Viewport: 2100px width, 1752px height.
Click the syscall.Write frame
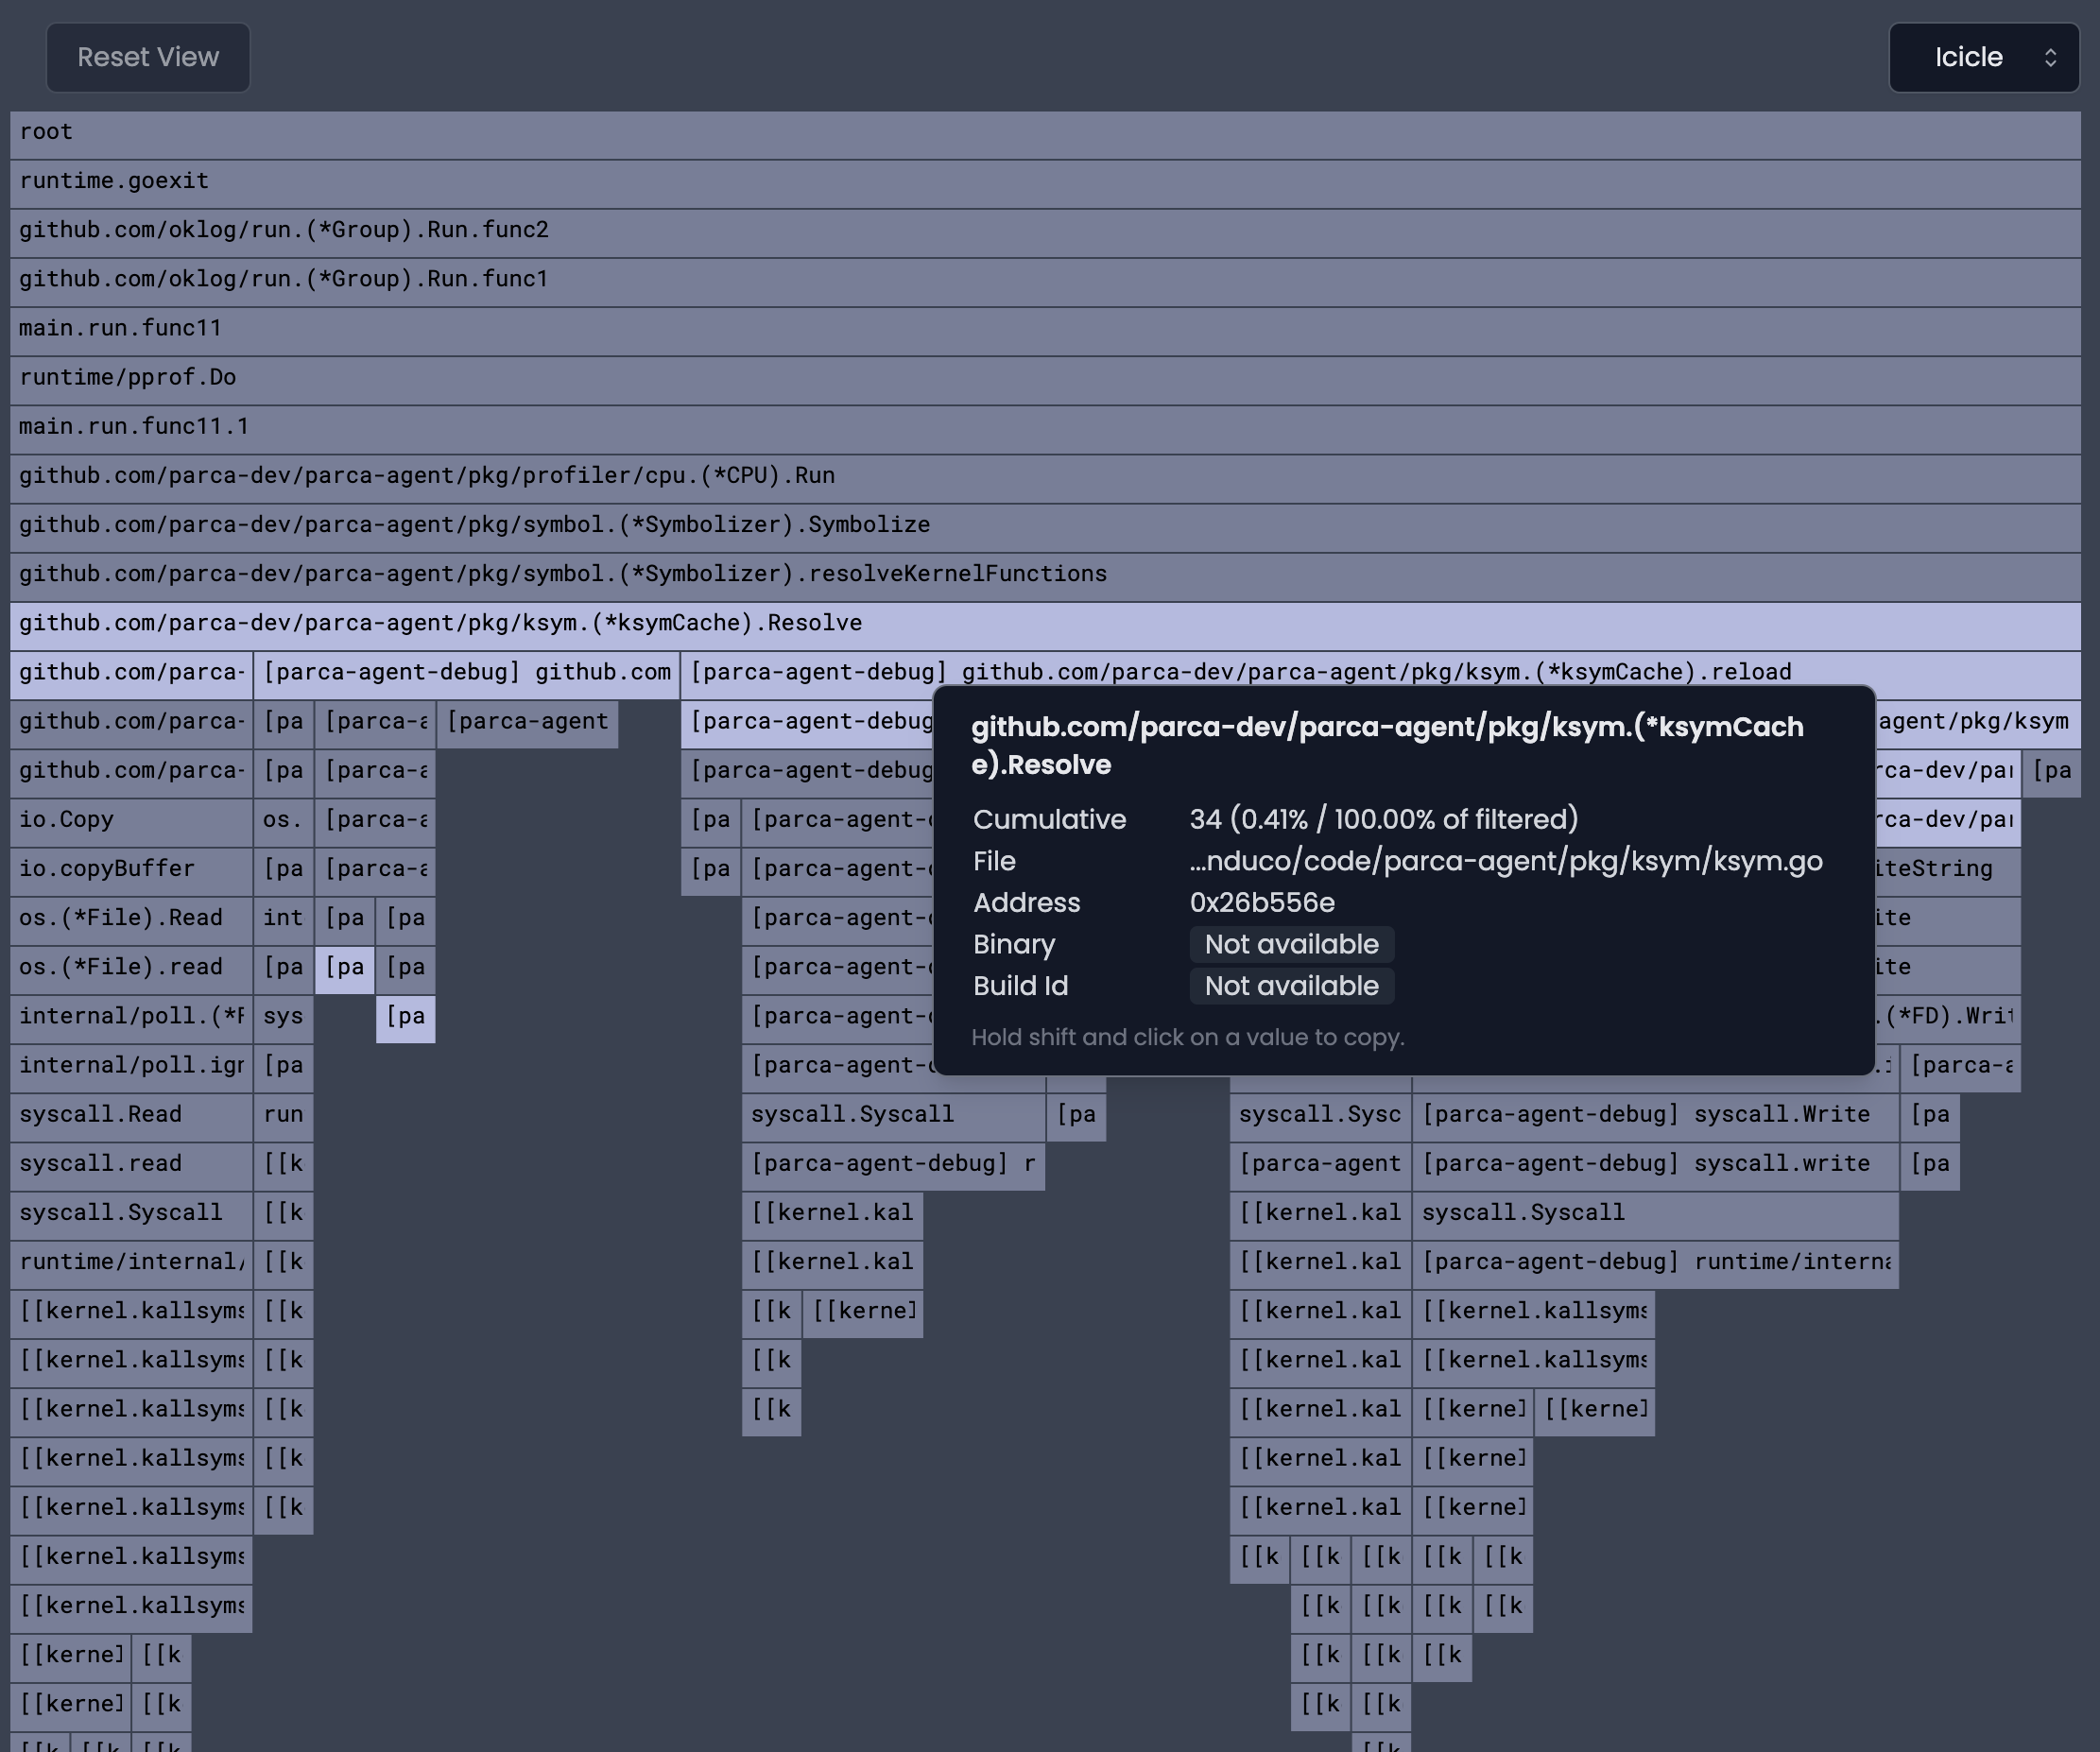(x=1654, y=1115)
